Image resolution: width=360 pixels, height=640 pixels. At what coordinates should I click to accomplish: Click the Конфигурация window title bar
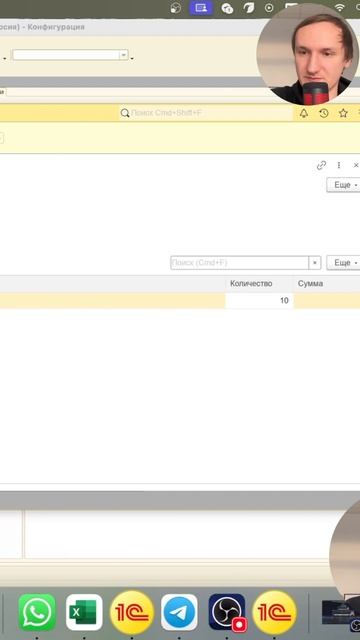129,27
